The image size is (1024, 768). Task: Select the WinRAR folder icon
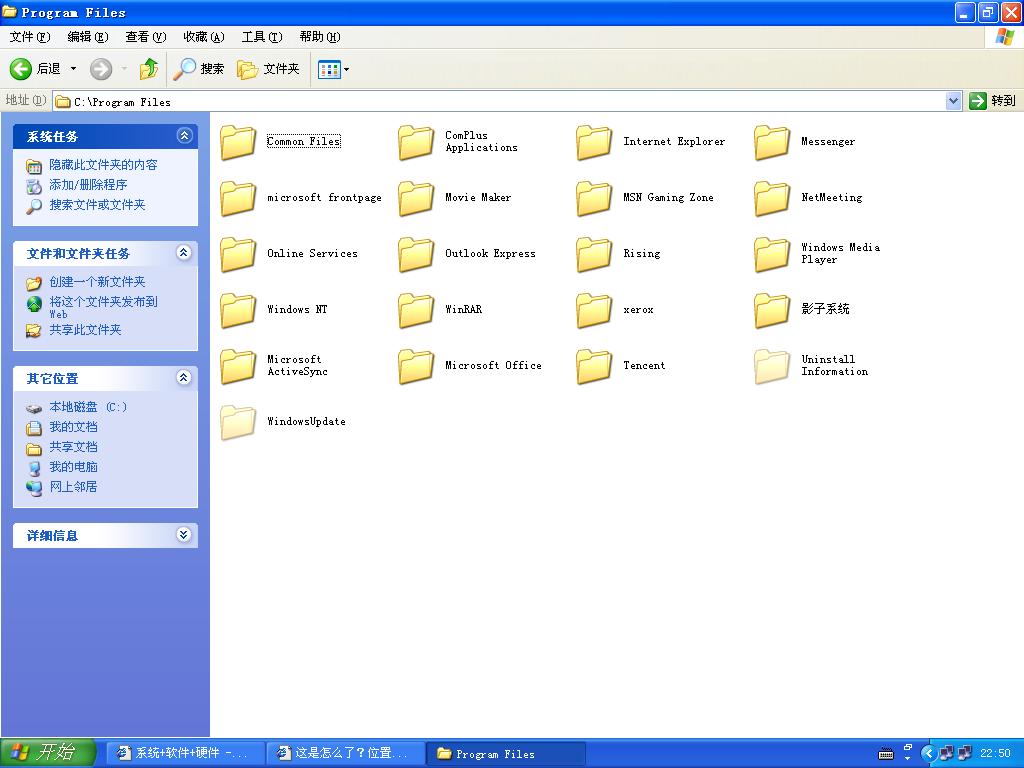(416, 310)
